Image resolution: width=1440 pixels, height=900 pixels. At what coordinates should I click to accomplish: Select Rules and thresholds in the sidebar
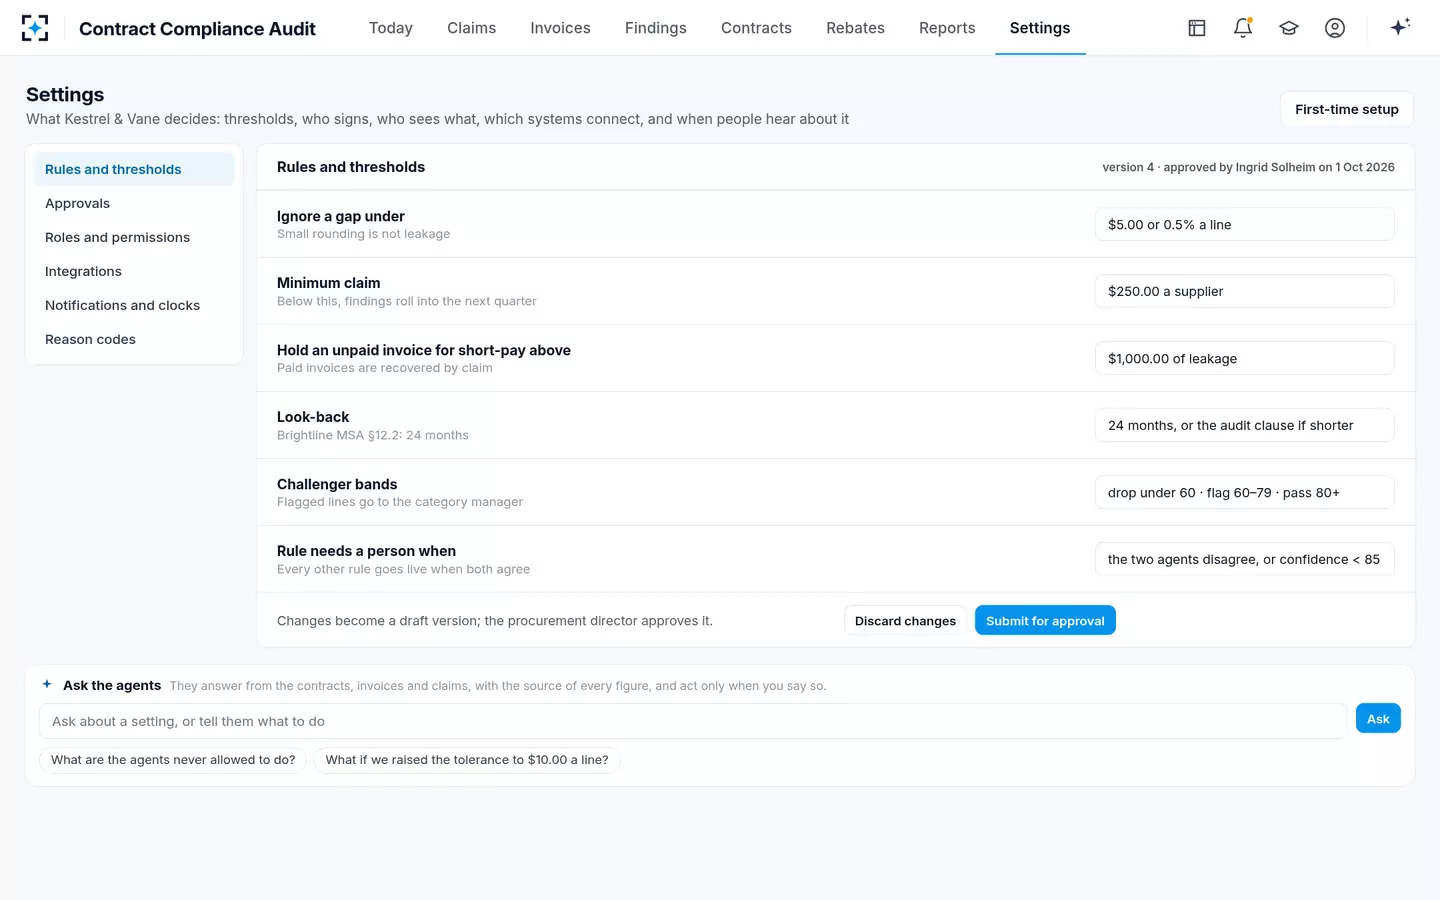(134, 169)
